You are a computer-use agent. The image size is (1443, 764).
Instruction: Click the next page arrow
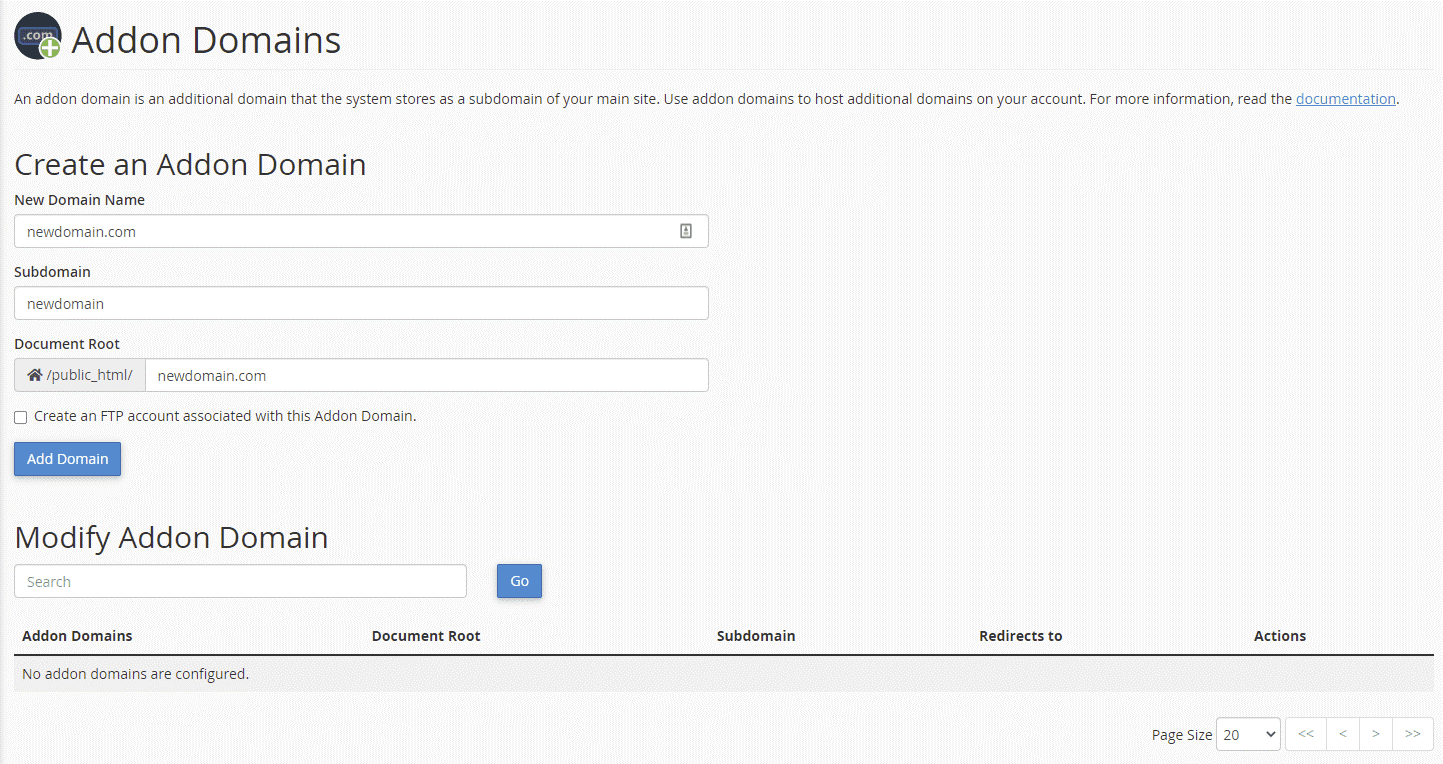[x=1376, y=734]
